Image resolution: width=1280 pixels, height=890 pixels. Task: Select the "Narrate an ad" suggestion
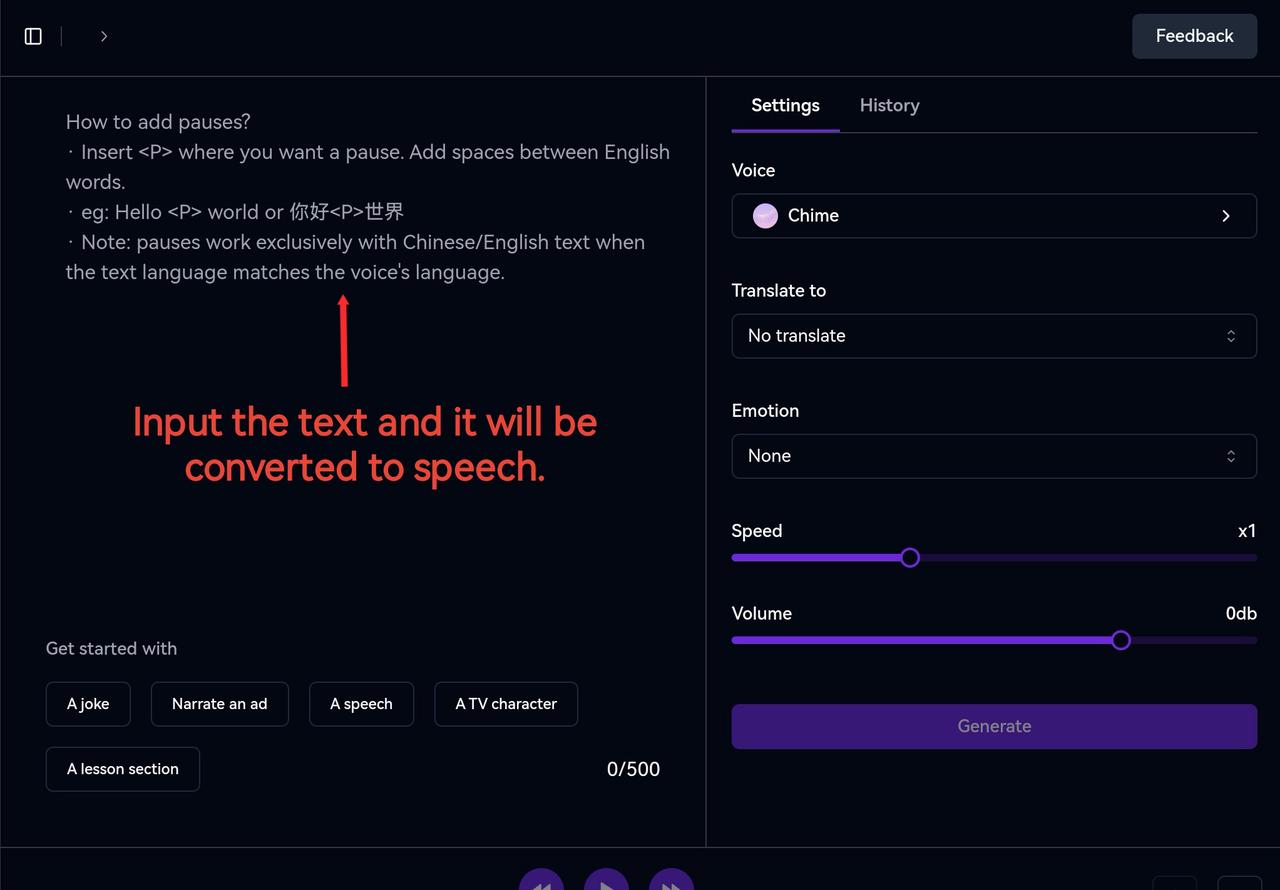(x=219, y=704)
